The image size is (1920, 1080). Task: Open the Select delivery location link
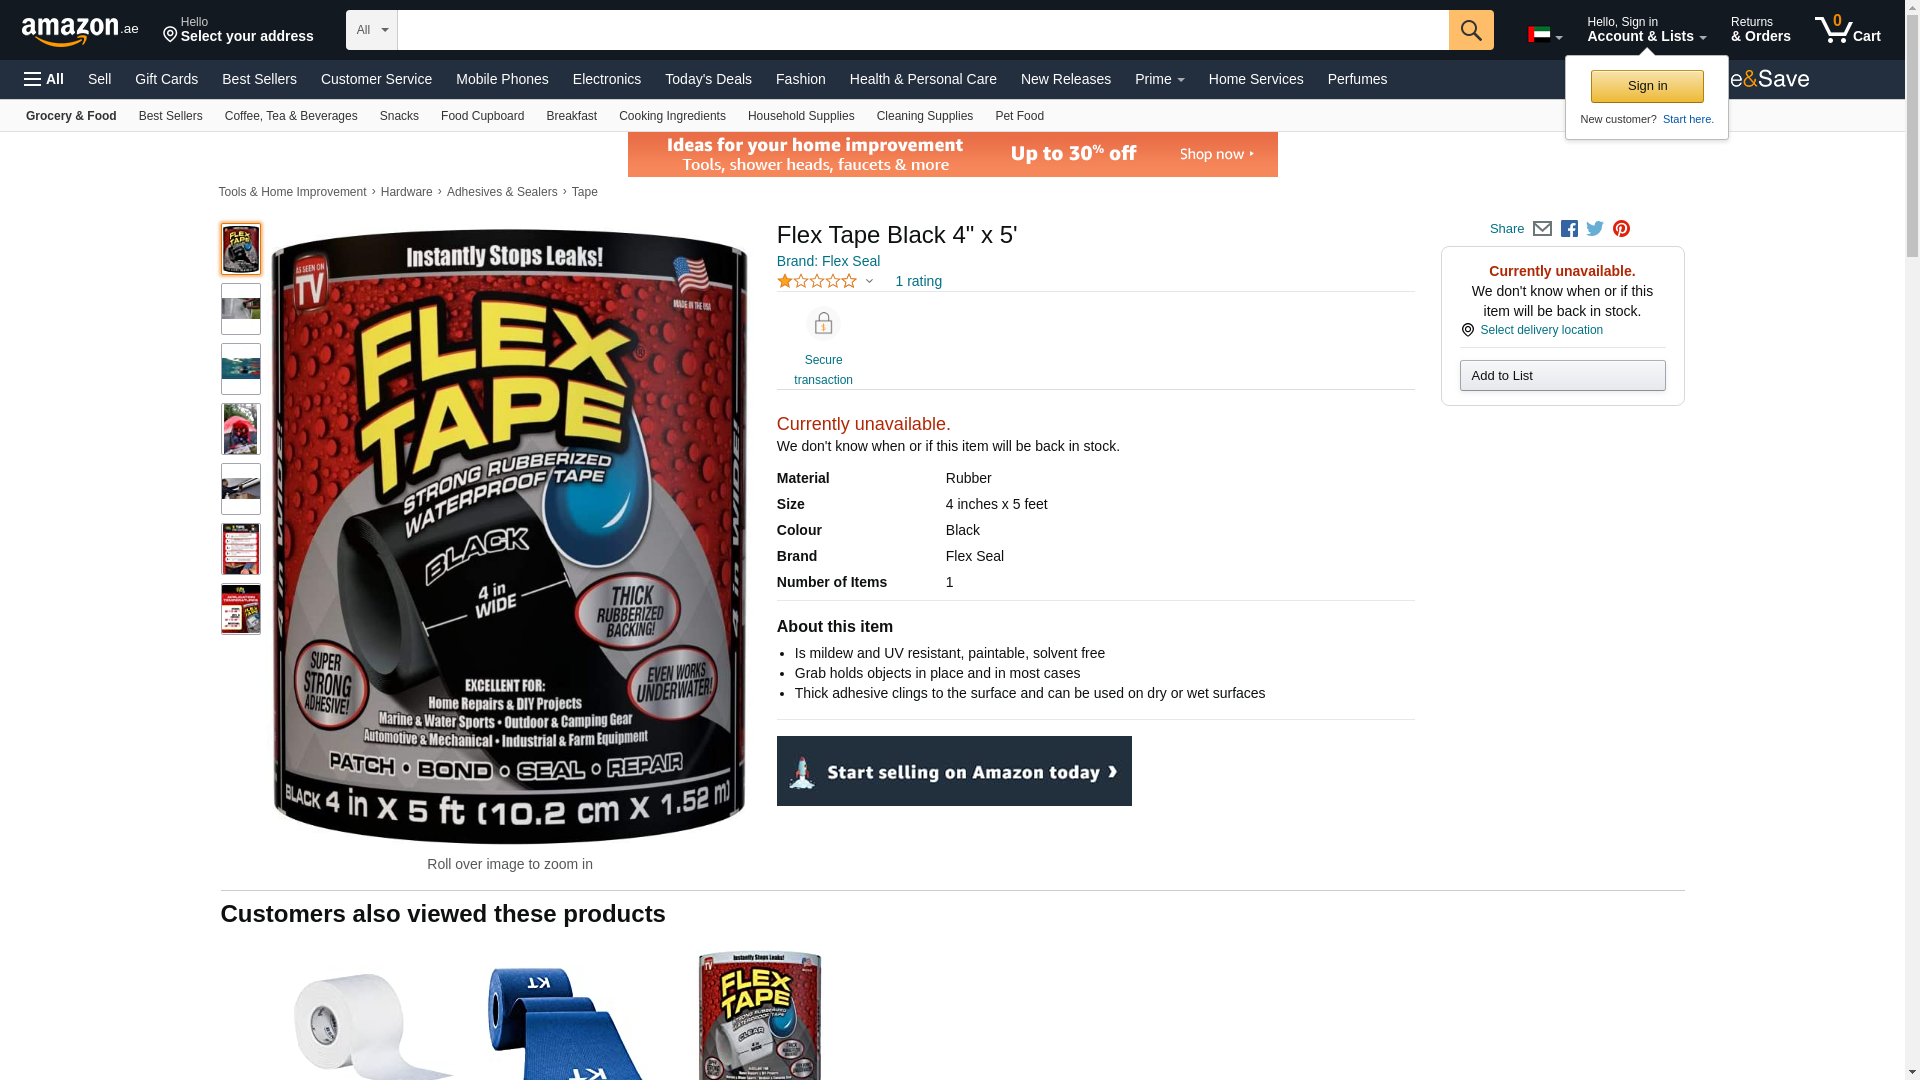point(1541,330)
